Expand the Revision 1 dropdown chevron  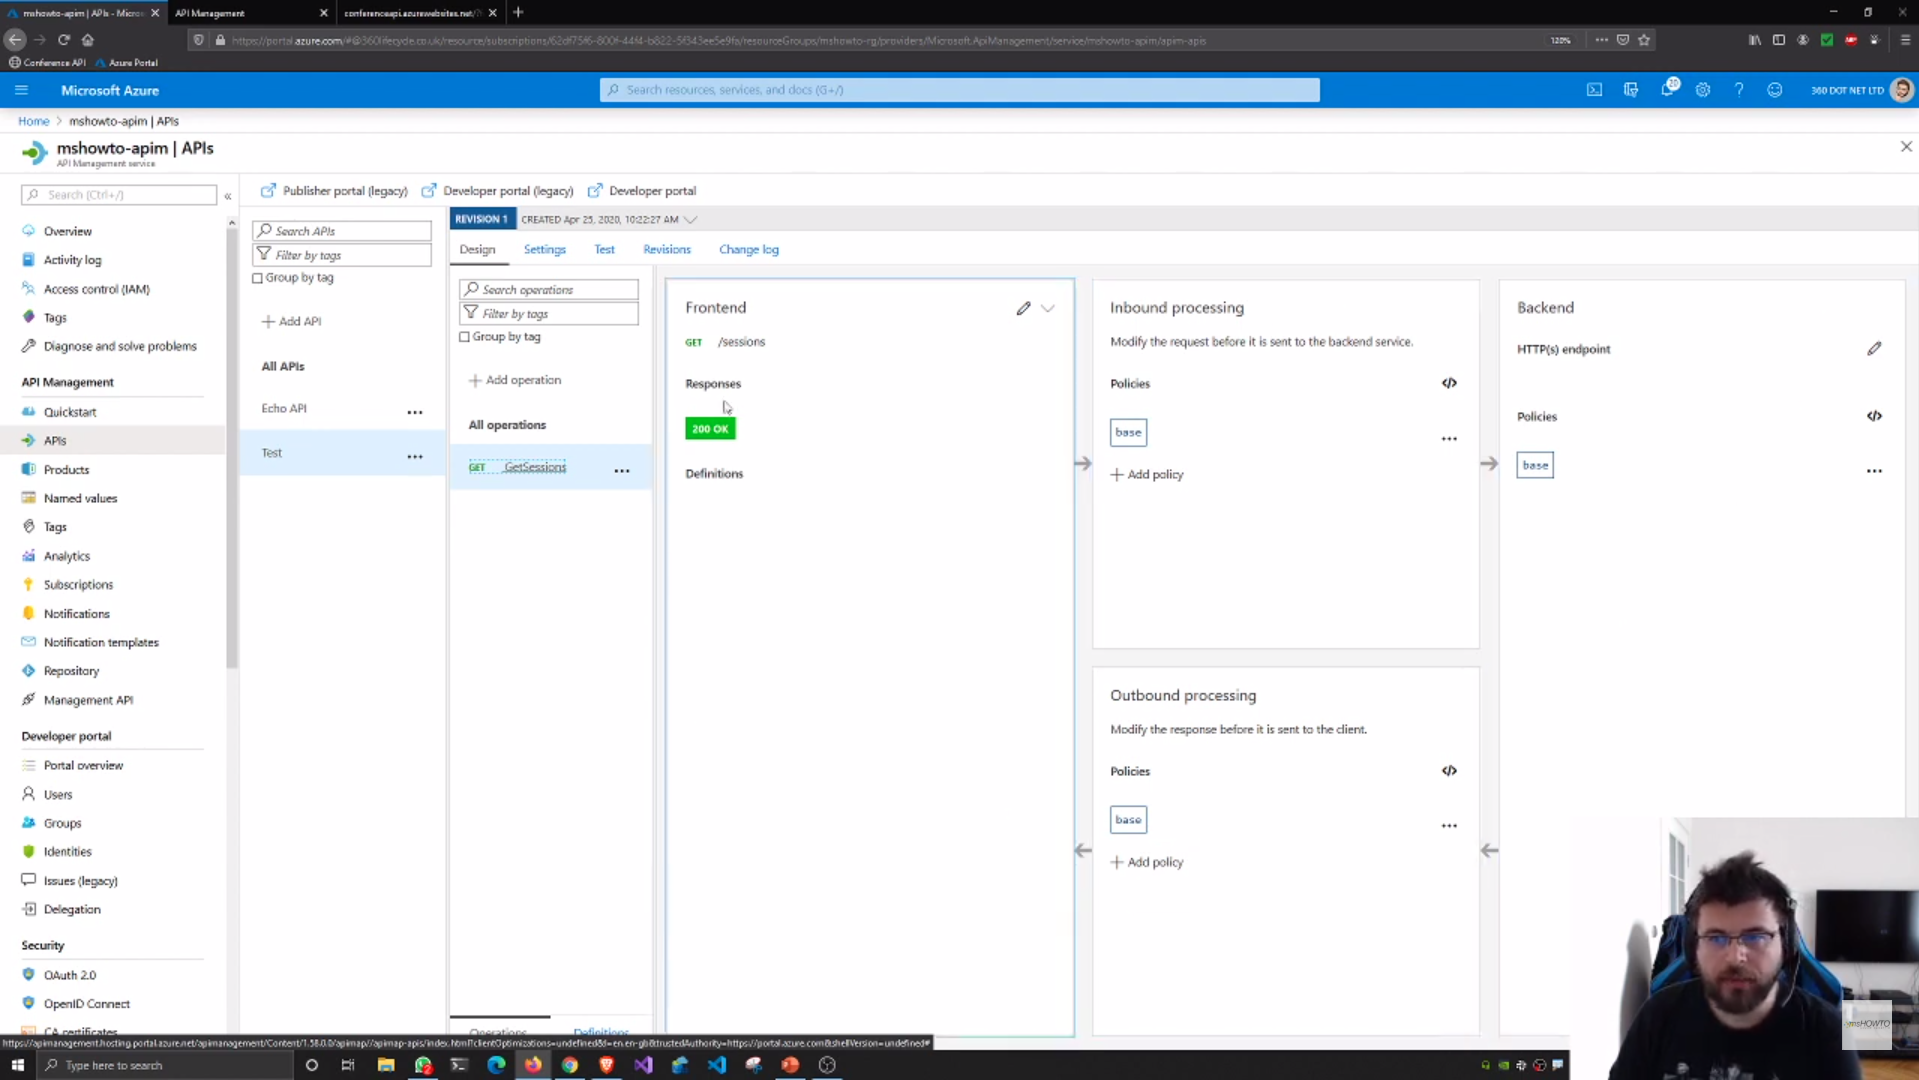[690, 220]
